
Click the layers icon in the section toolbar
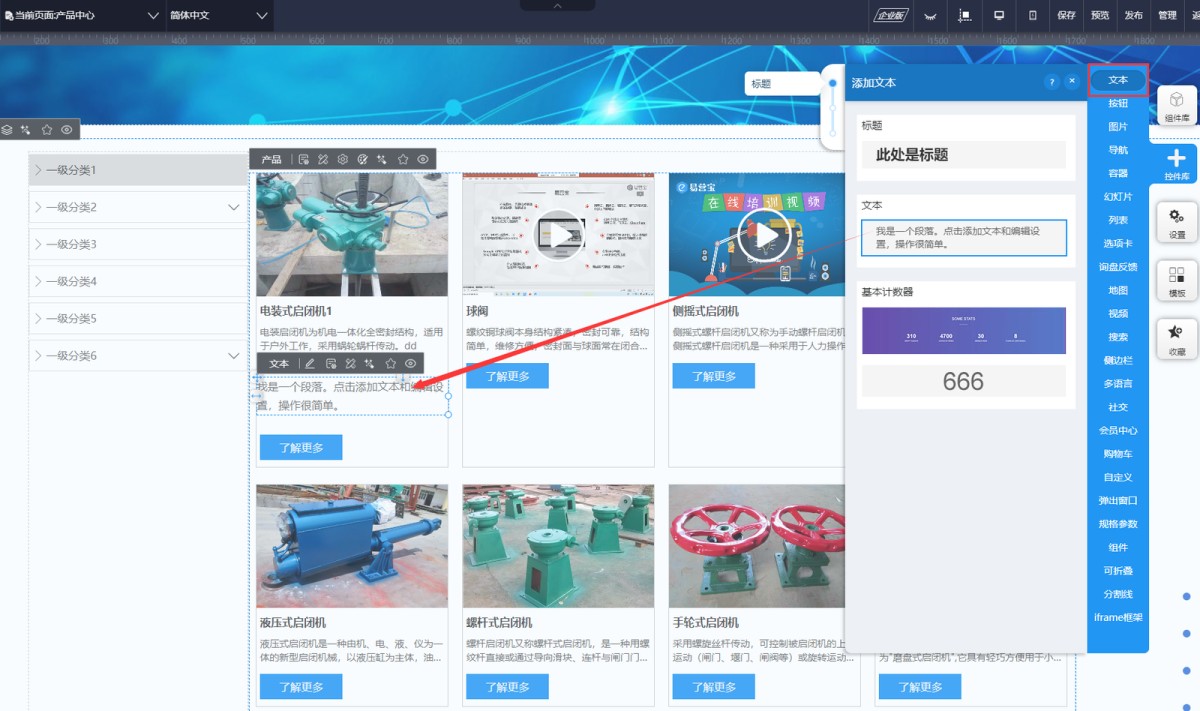(x=7, y=130)
